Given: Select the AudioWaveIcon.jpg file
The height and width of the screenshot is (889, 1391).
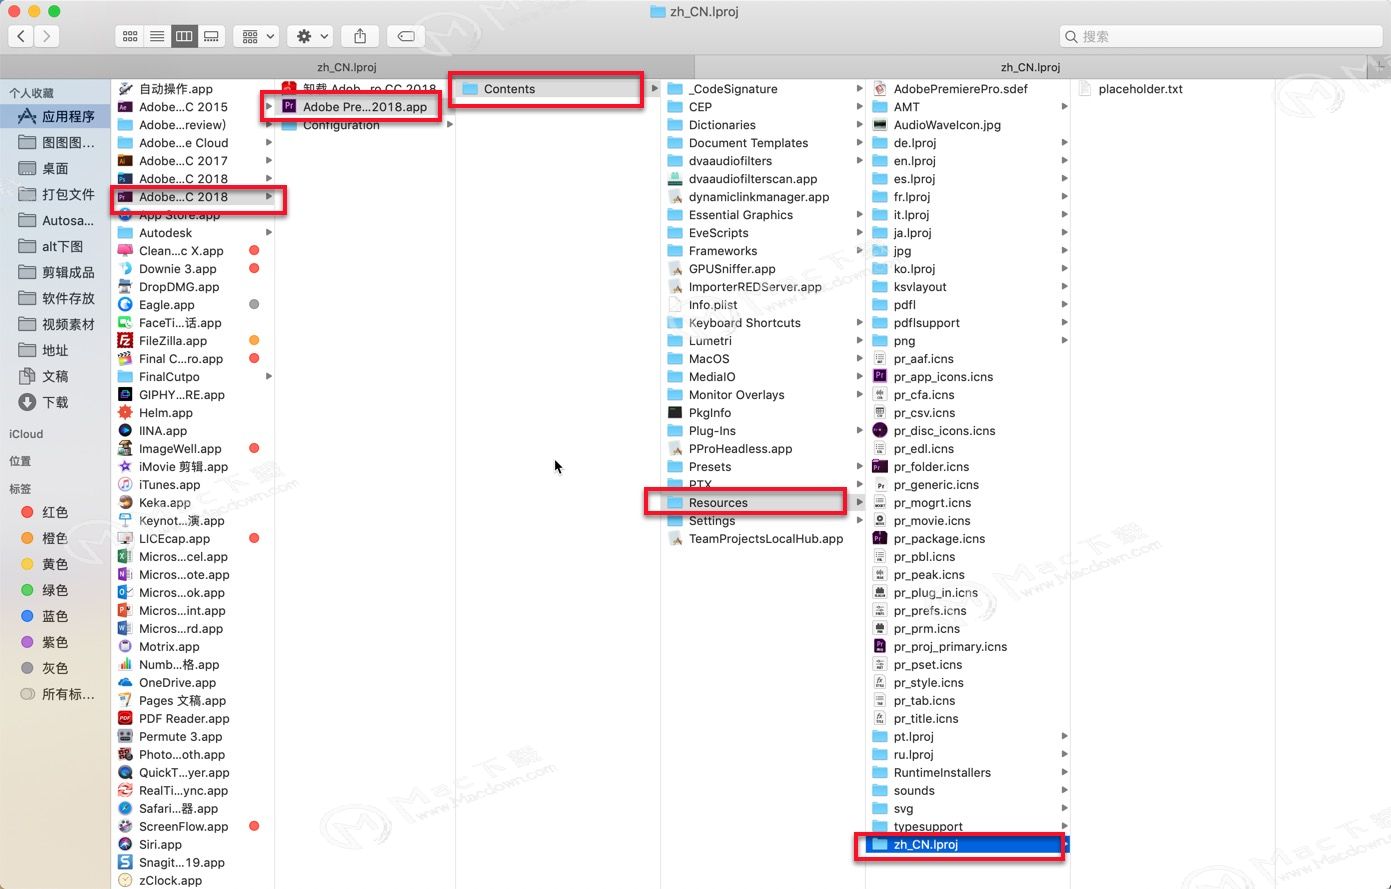Looking at the screenshot, I should pyautogui.click(x=947, y=125).
